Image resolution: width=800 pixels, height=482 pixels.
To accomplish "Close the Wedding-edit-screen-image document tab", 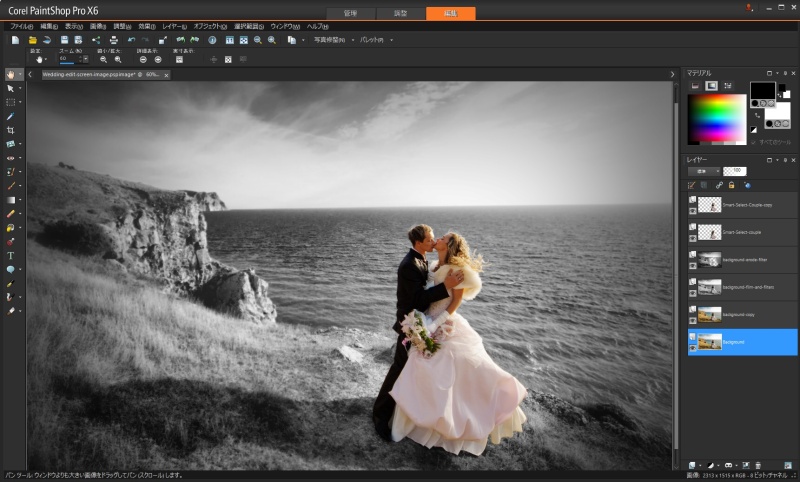I will tap(166, 75).
